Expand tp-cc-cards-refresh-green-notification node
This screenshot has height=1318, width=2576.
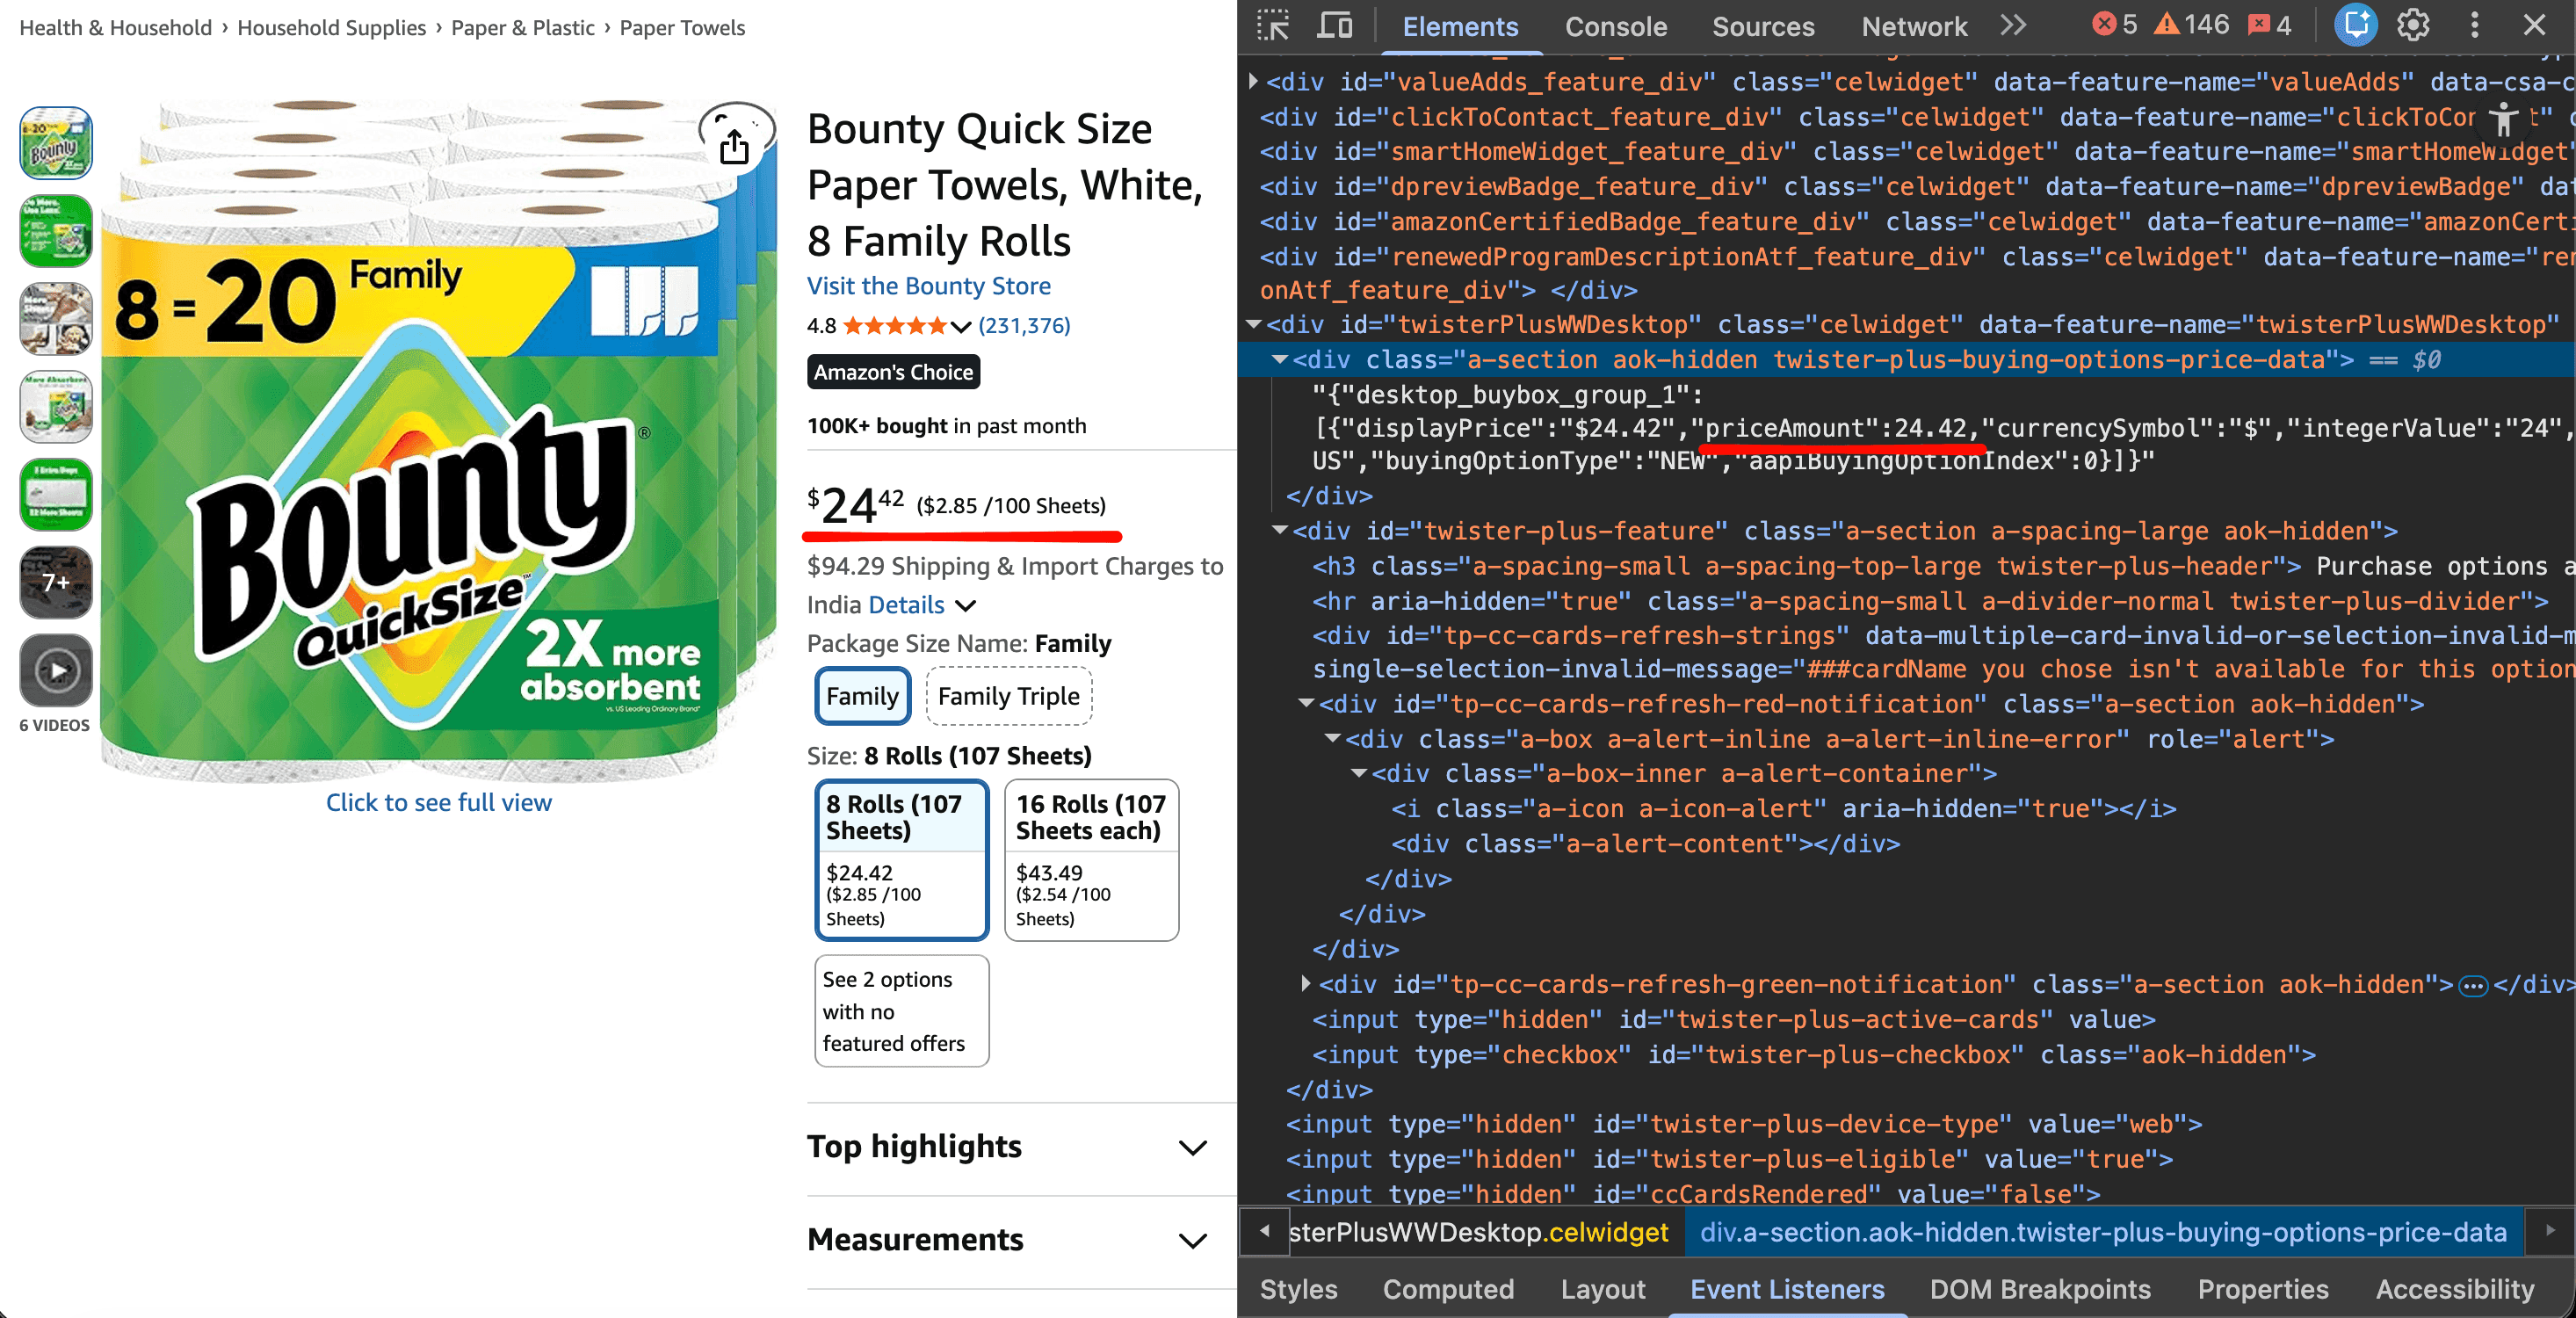1305,984
